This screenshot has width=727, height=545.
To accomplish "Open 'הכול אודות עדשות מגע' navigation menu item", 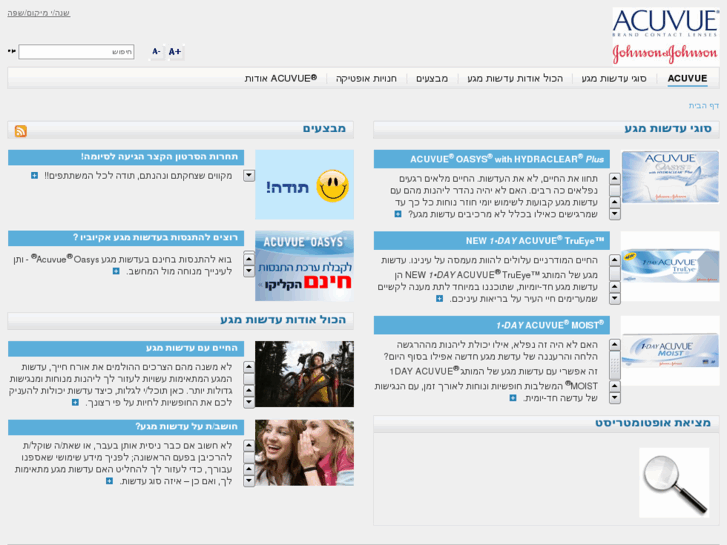I will coord(515,78).
